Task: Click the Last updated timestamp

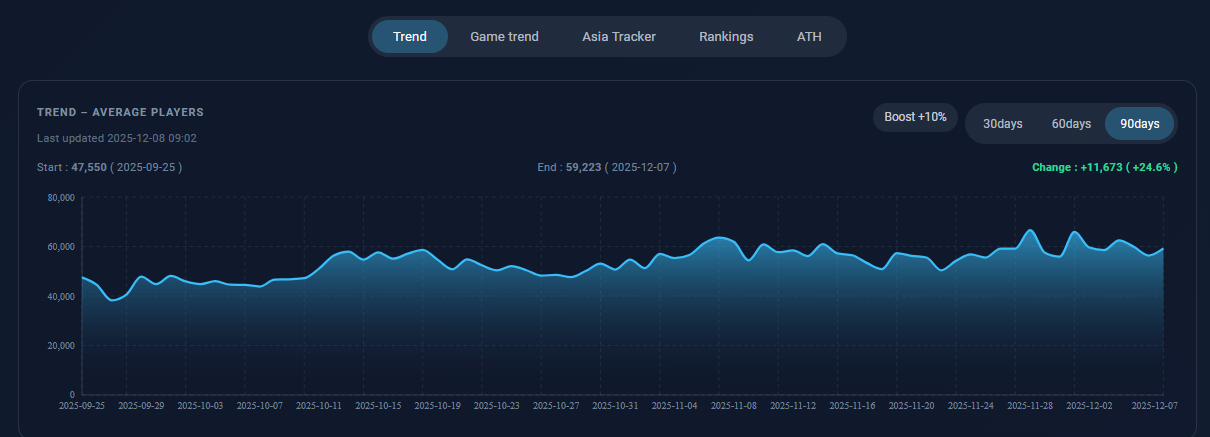Action: 116,138
